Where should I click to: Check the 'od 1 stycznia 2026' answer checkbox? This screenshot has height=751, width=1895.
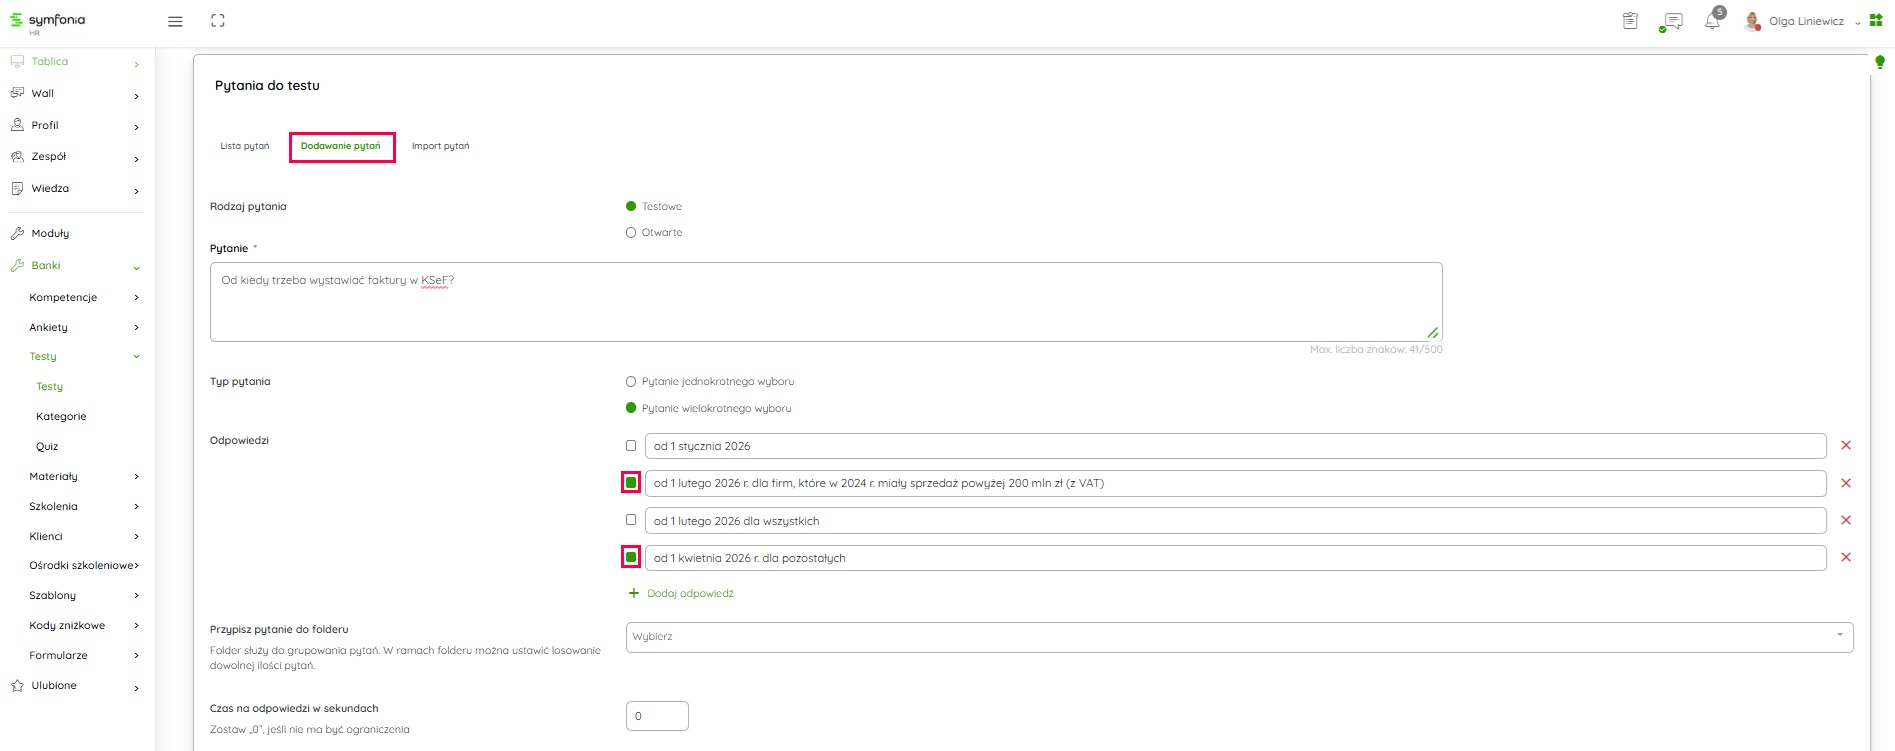[x=631, y=446]
